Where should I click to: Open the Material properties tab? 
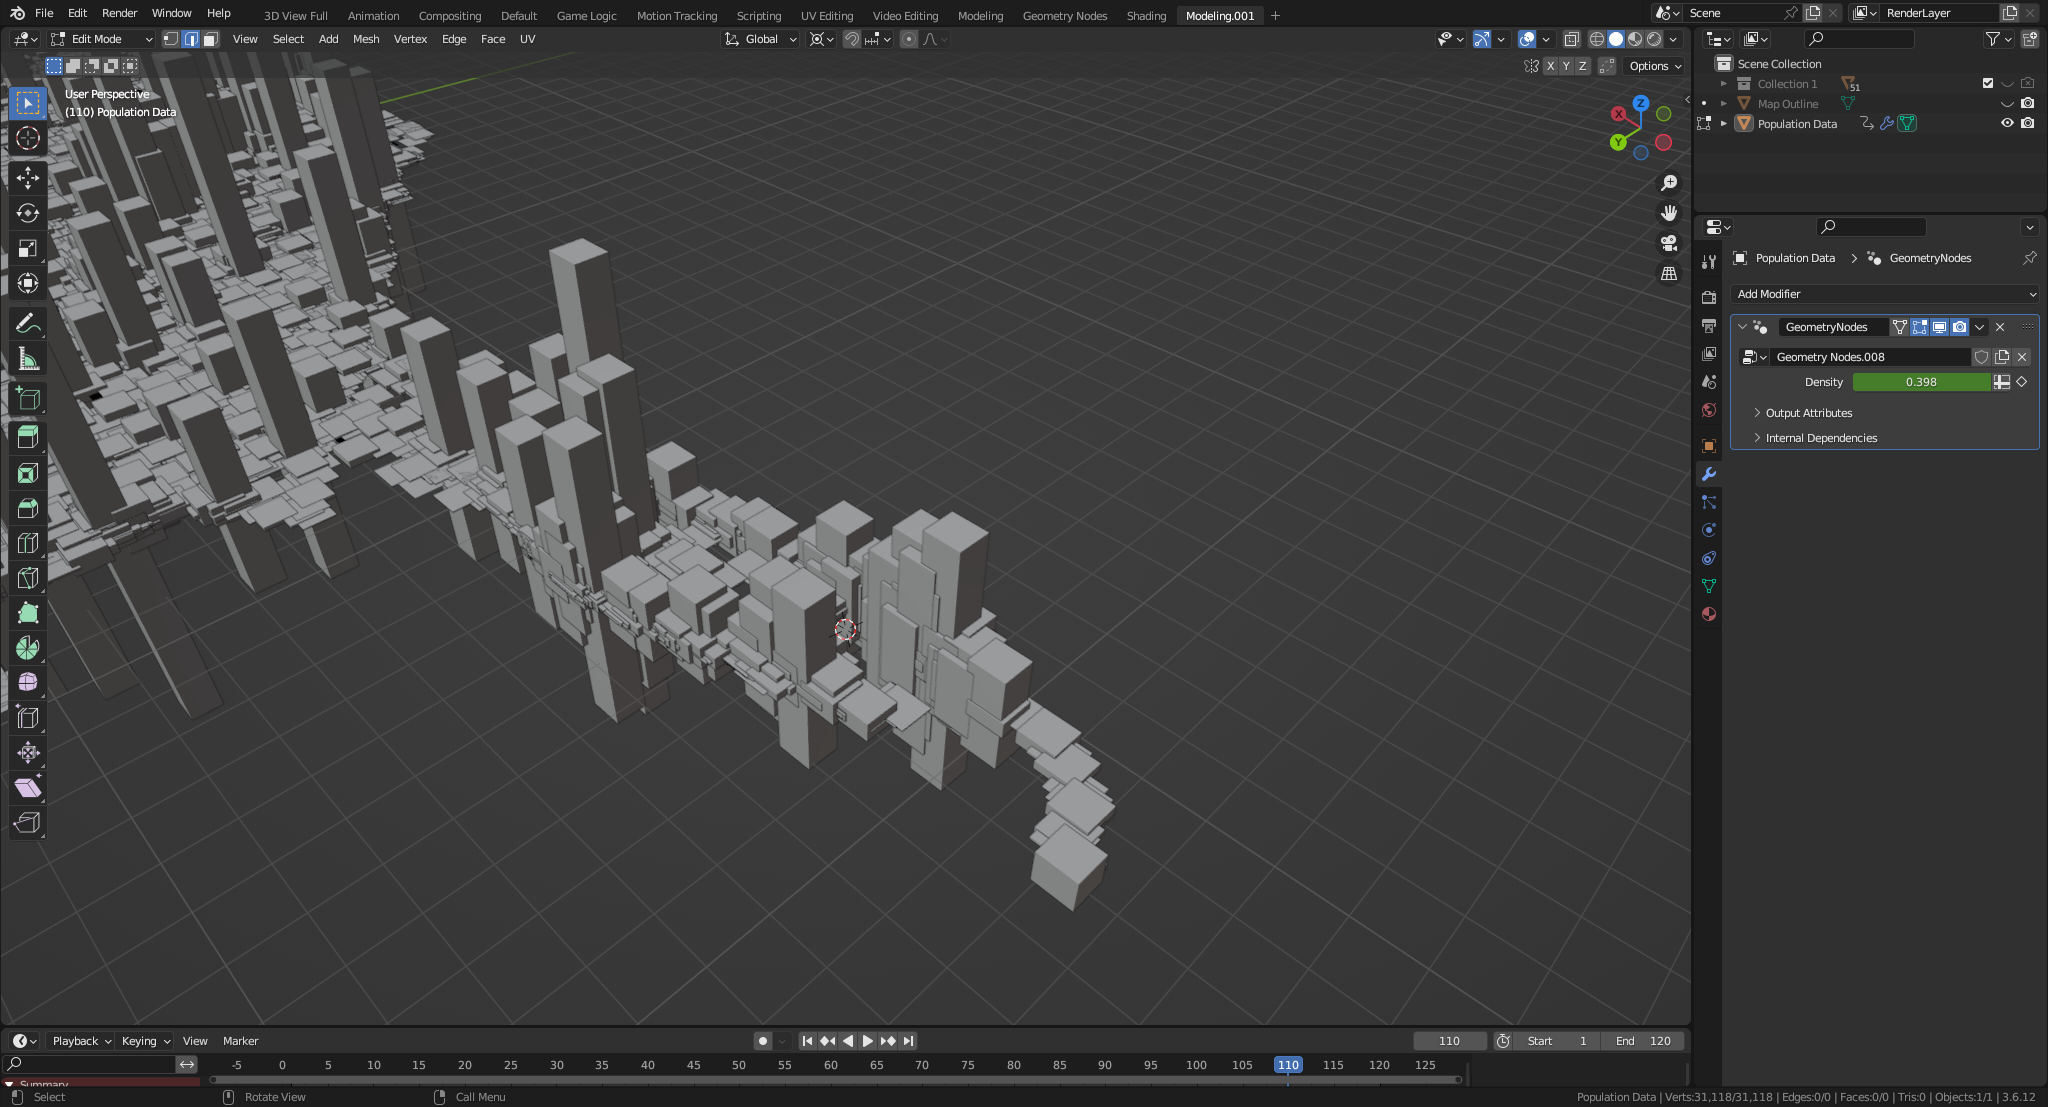coord(1709,614)
